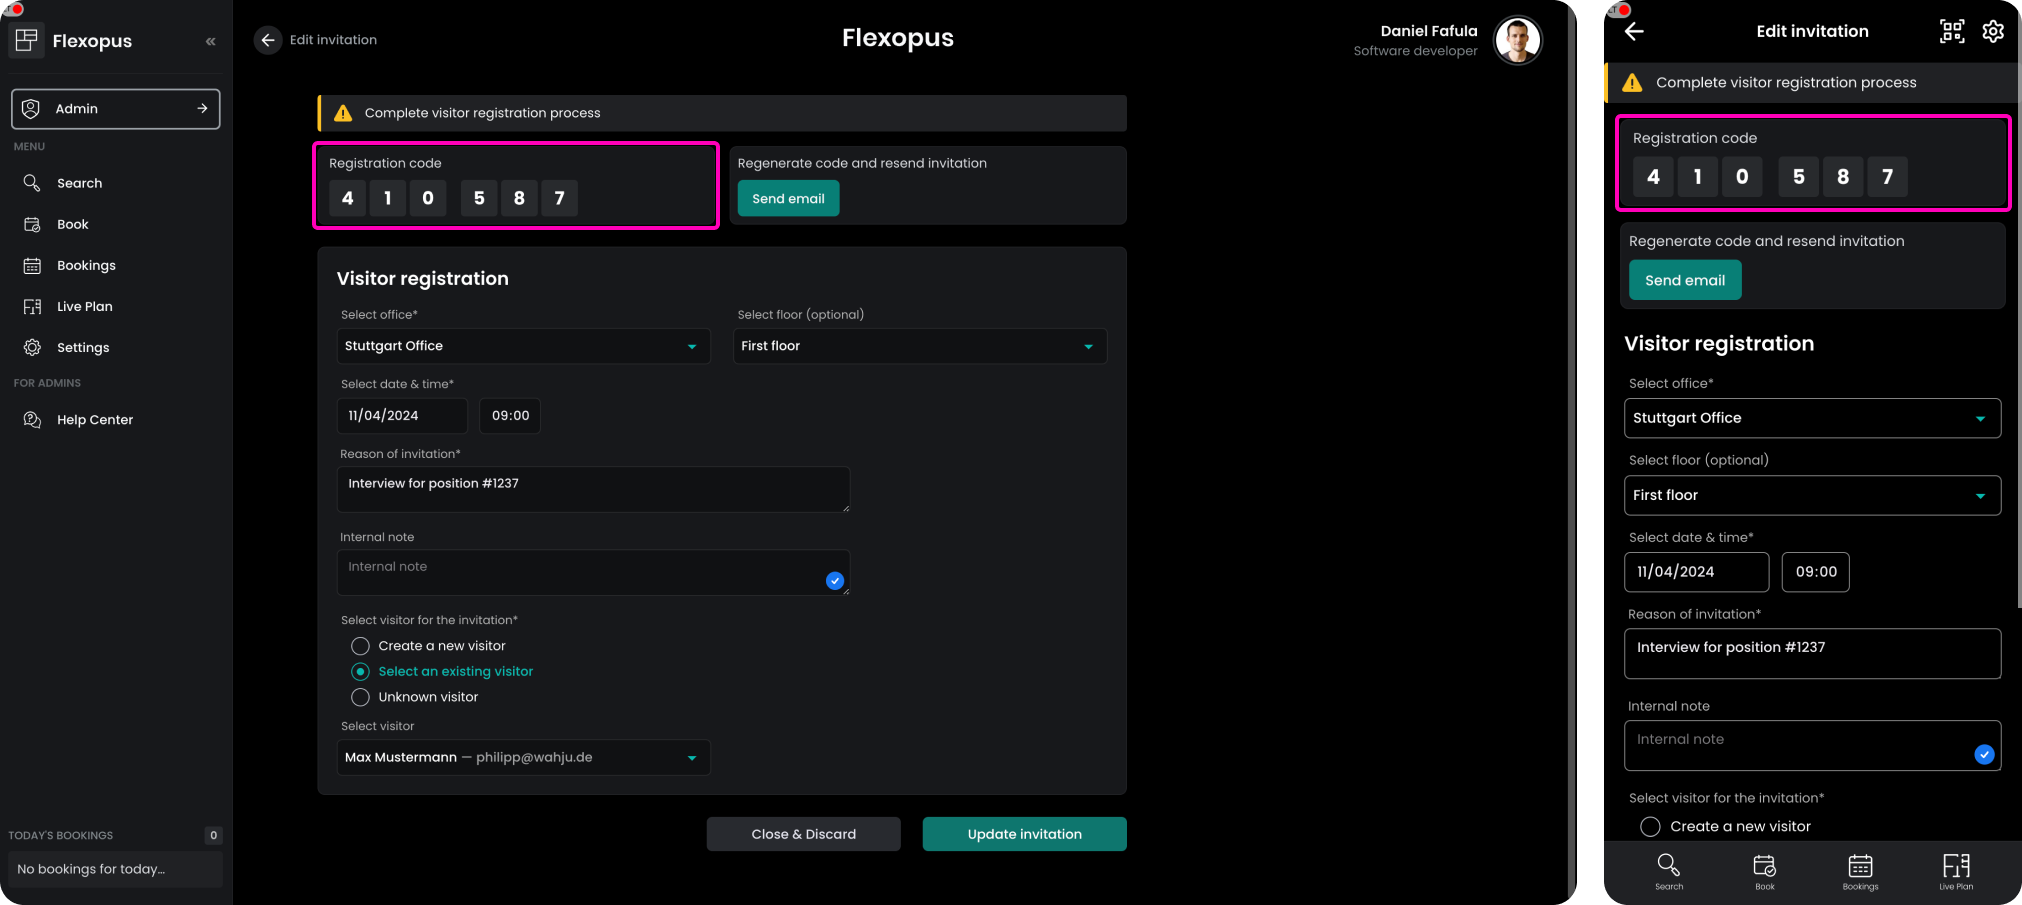Click Daniel Fafula's profile avatar
The height and width of the screenshot is (905, 2022).
tap(1517, 41)
